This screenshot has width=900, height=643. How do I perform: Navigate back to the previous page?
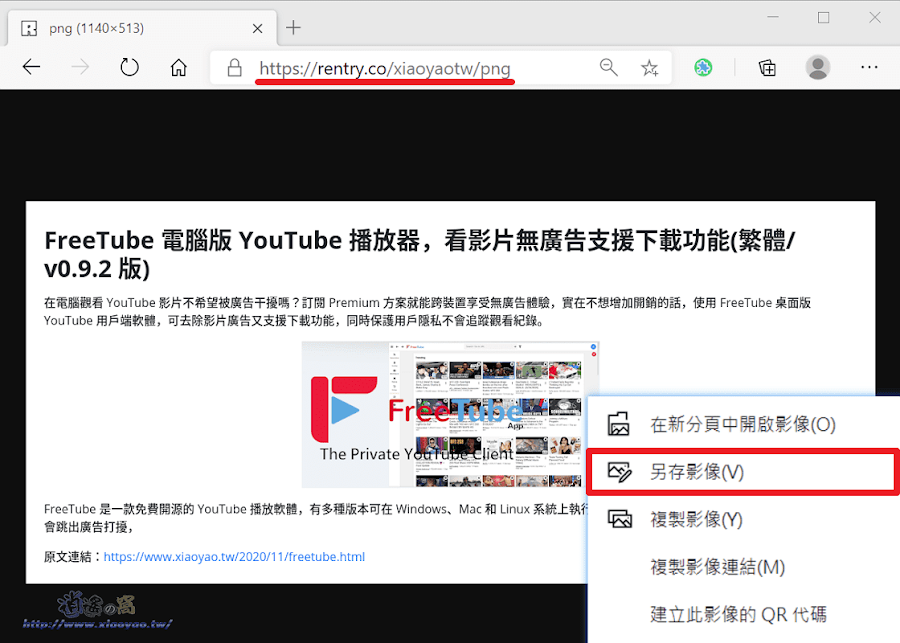pyautogui.click(x=31, y=67)
